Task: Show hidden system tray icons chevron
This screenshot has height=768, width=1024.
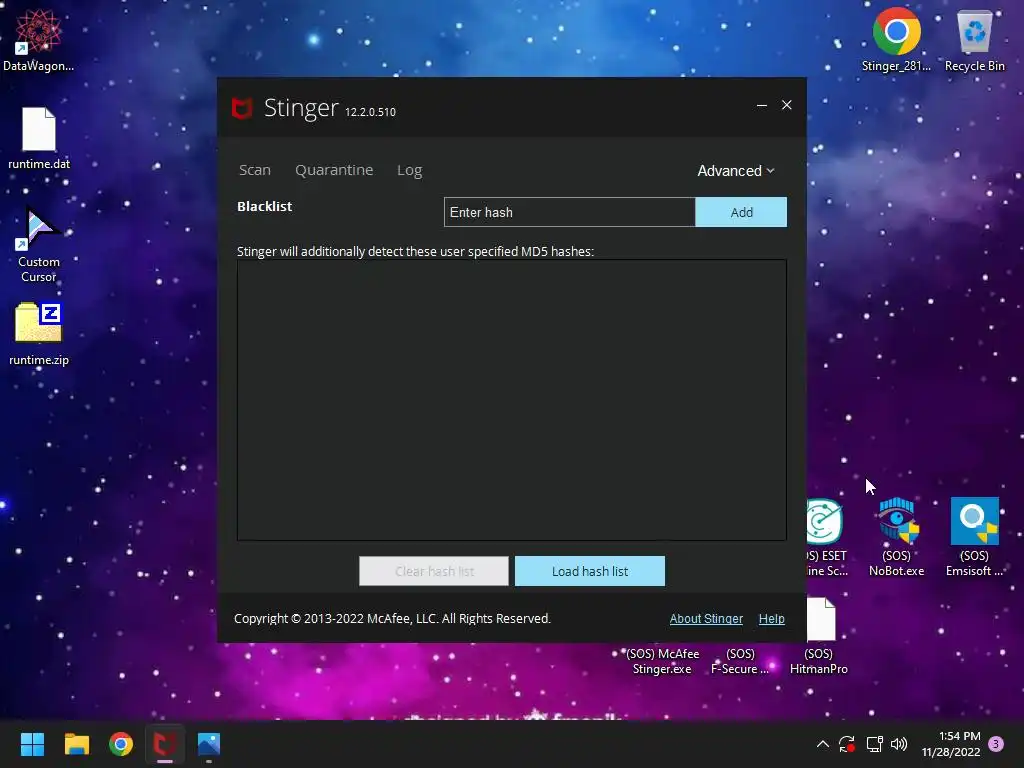Action: [823, 744]
